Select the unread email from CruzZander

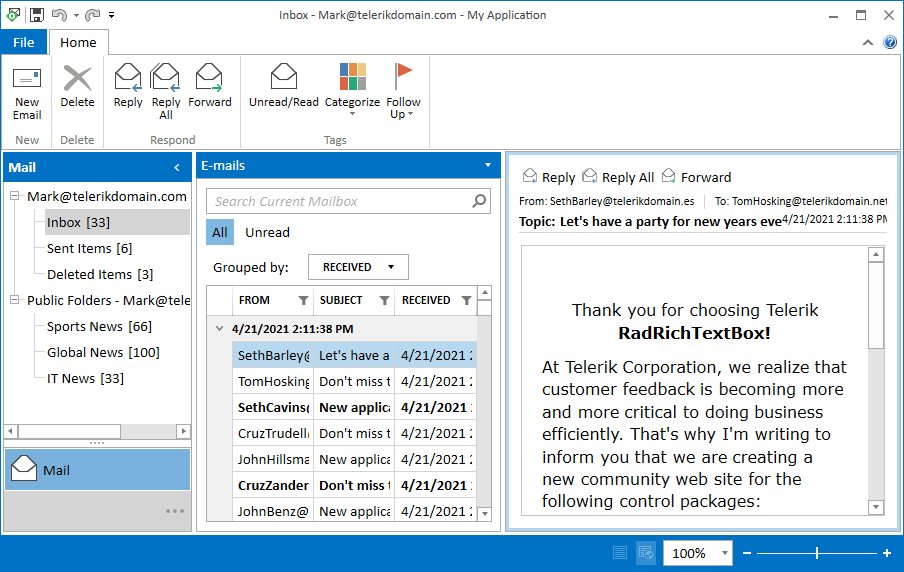(x=354, y=485)
